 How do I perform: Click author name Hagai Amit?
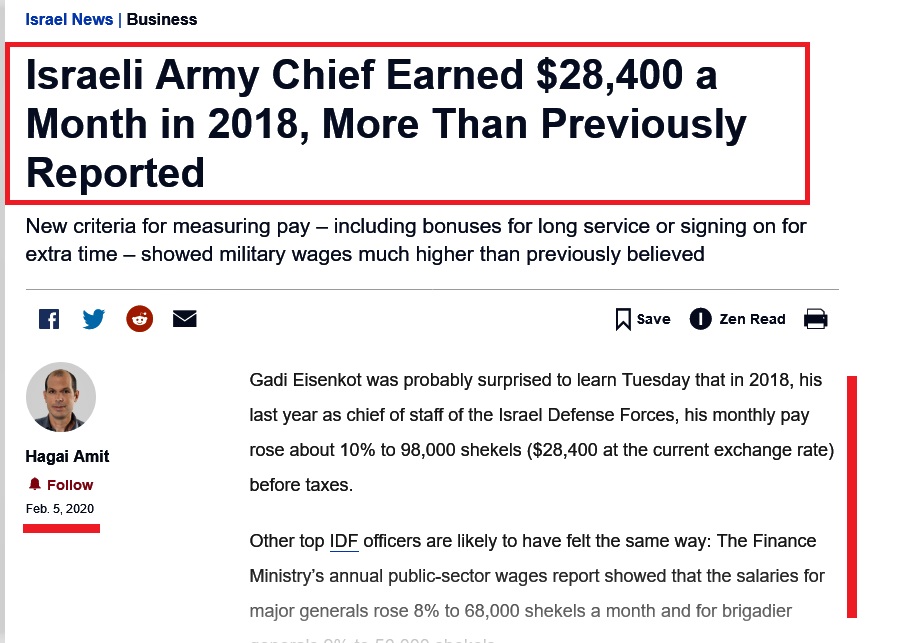coord(67,457)
